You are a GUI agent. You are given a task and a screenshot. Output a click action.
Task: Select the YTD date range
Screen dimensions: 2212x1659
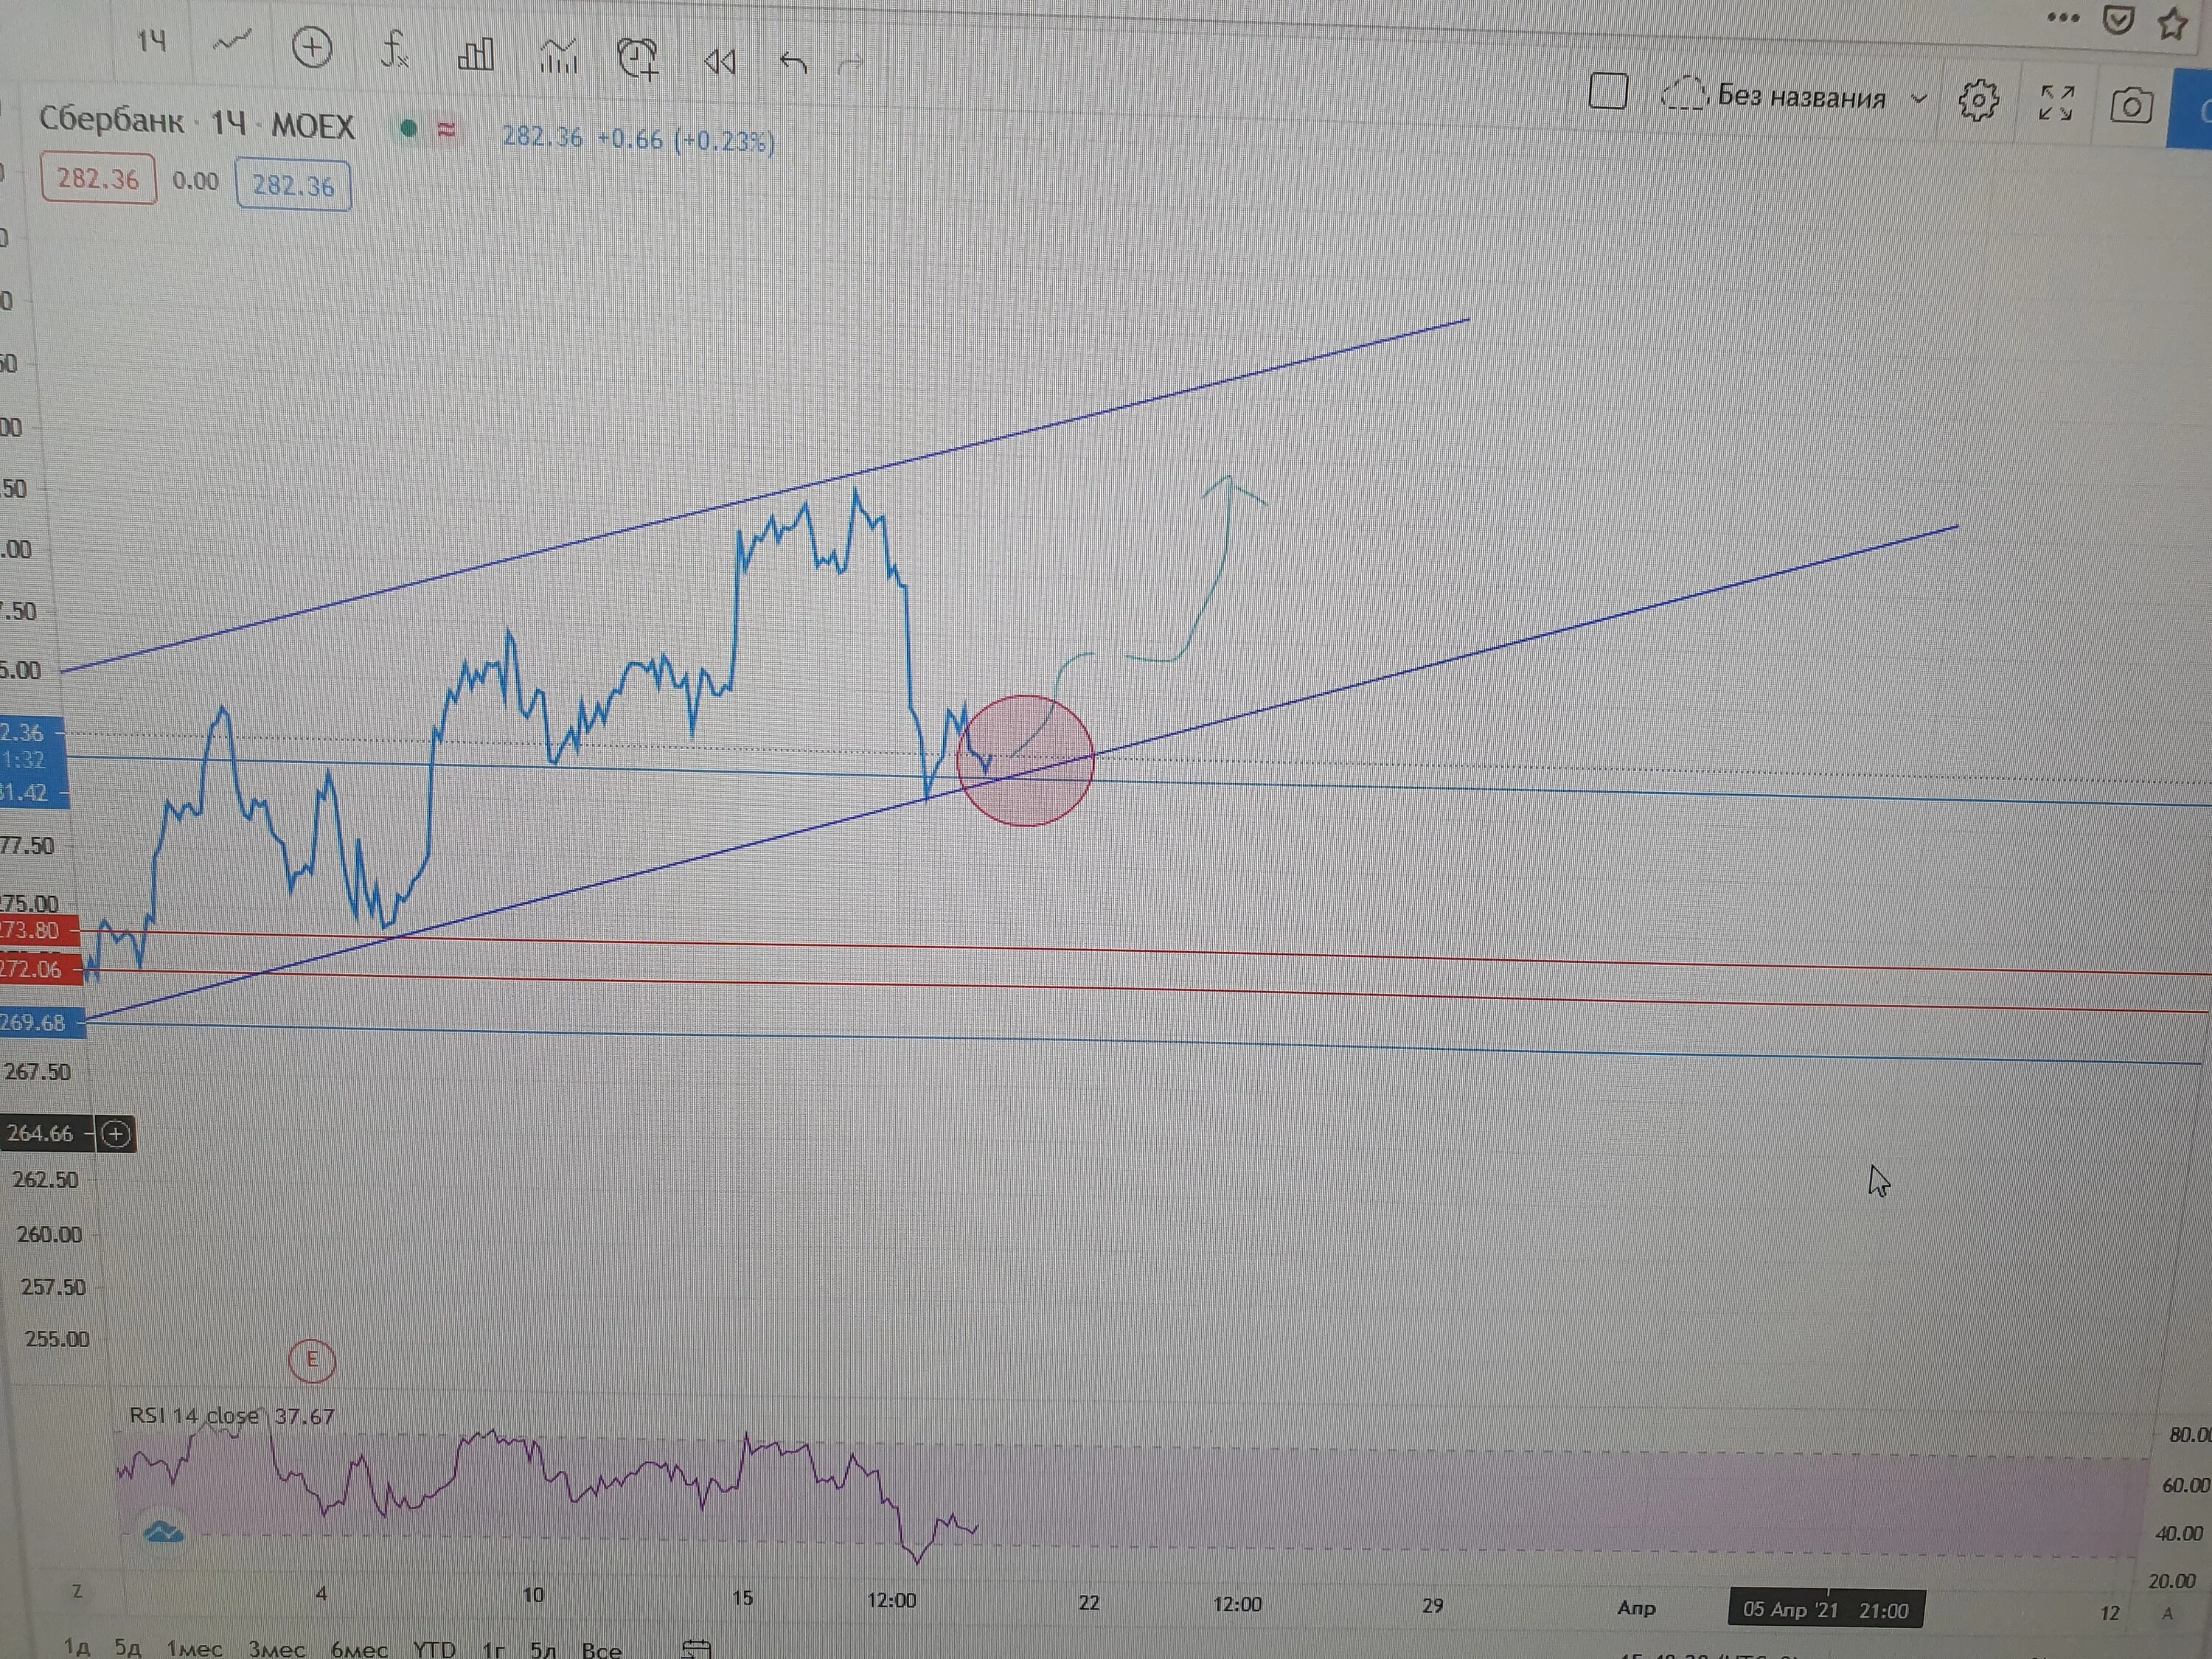(434, 1649)
